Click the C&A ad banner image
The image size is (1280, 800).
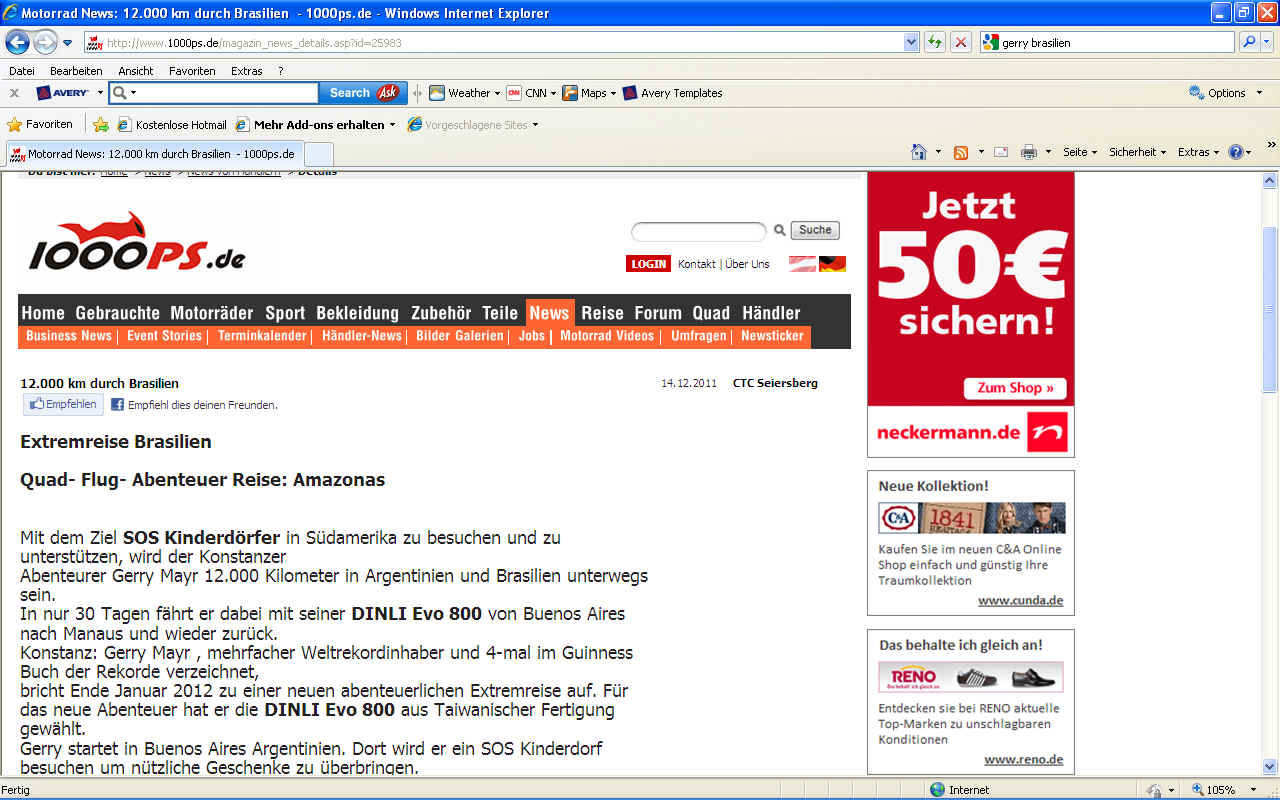(971, 518)
